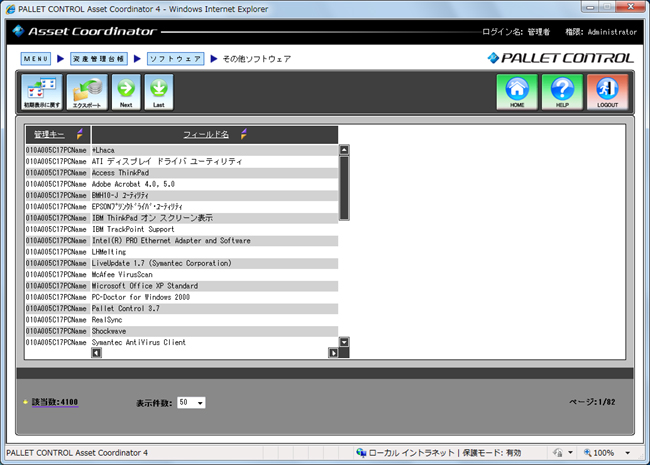Select the LiveUpdate 1.7 (Symantec Corporation) row
This screenshot has height=465, width=650.
point(182,263)
